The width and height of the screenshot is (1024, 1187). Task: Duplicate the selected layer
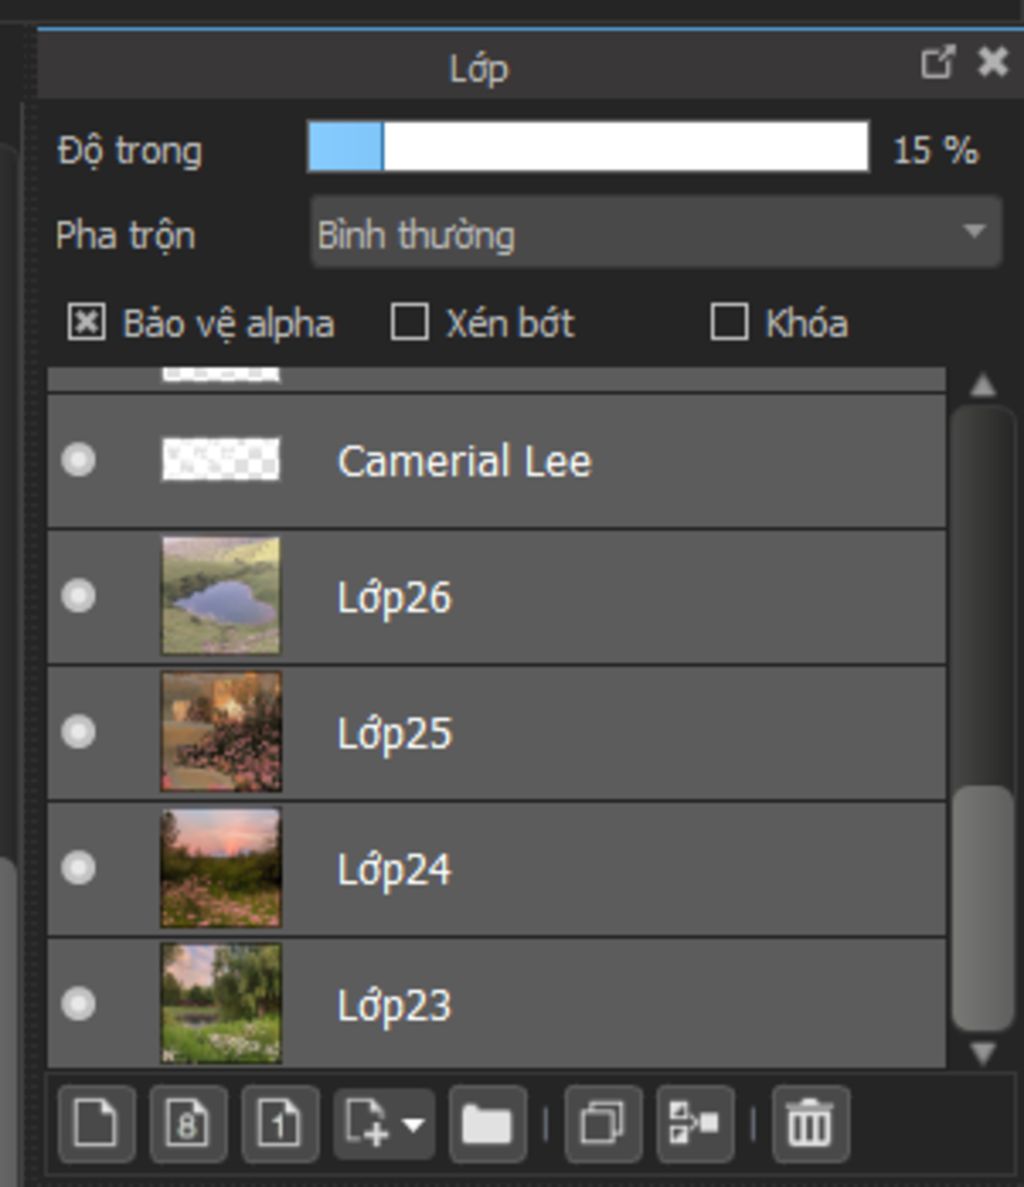pyautogui.click(x=603, y=1123)
